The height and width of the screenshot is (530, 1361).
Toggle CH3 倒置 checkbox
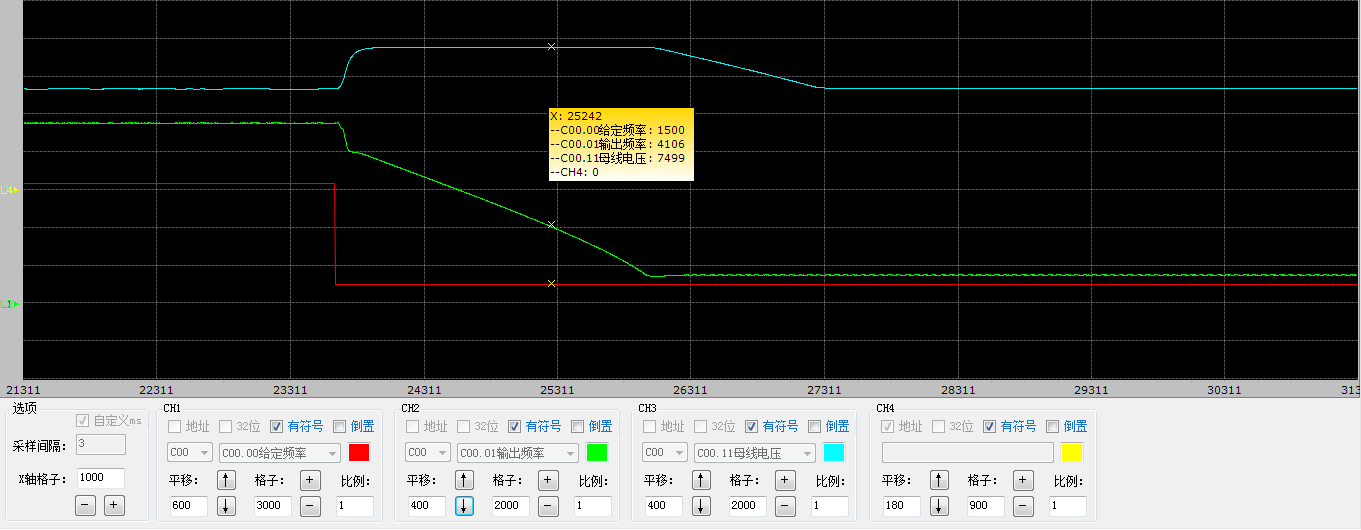click(814, 426)
